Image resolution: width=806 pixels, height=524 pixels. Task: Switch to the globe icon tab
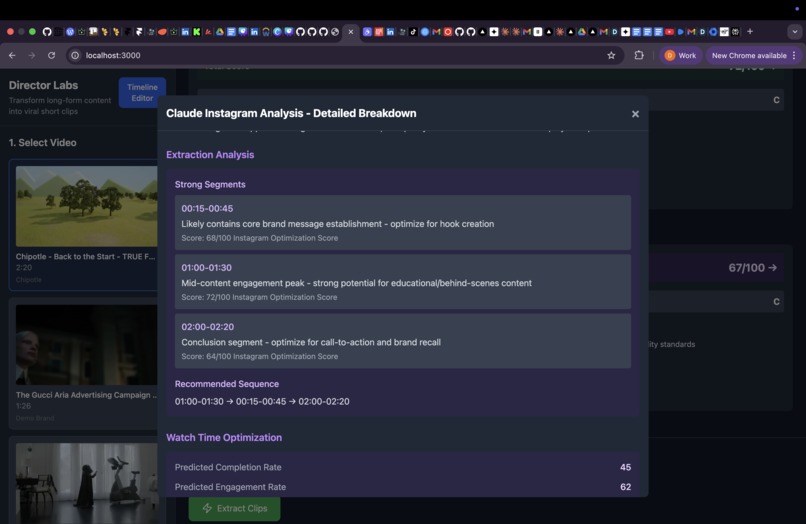(335, 32)
